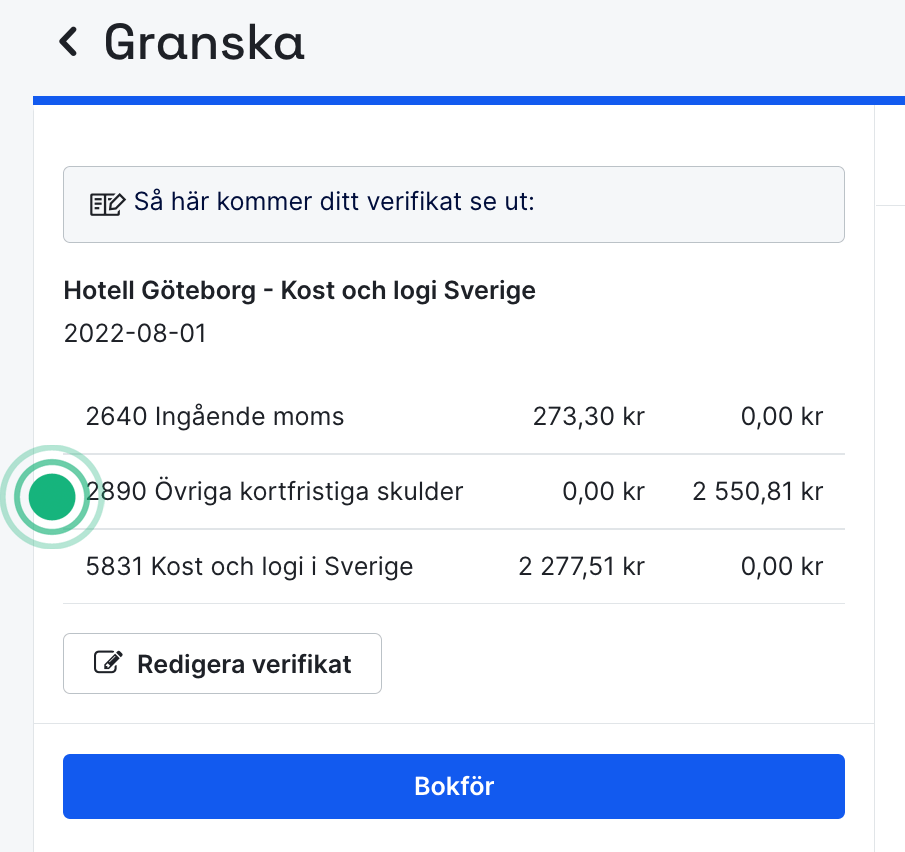Viewport: 905px width, 852px height.
Task: Select the arrow icon next to Granska
Action: (x=66, y=43)
